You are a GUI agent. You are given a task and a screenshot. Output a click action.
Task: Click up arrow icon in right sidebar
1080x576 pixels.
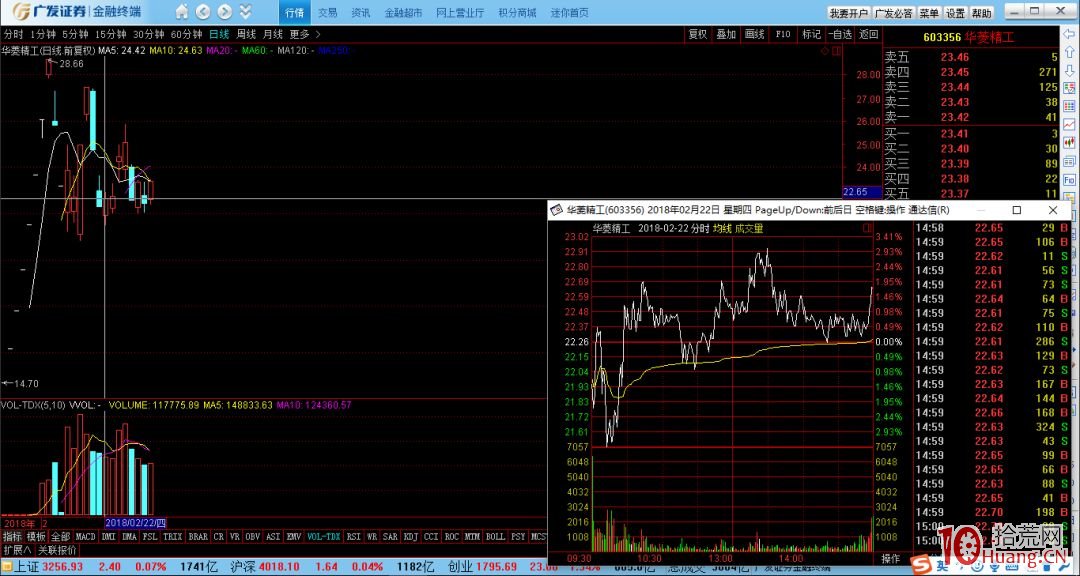[1069, 53]
